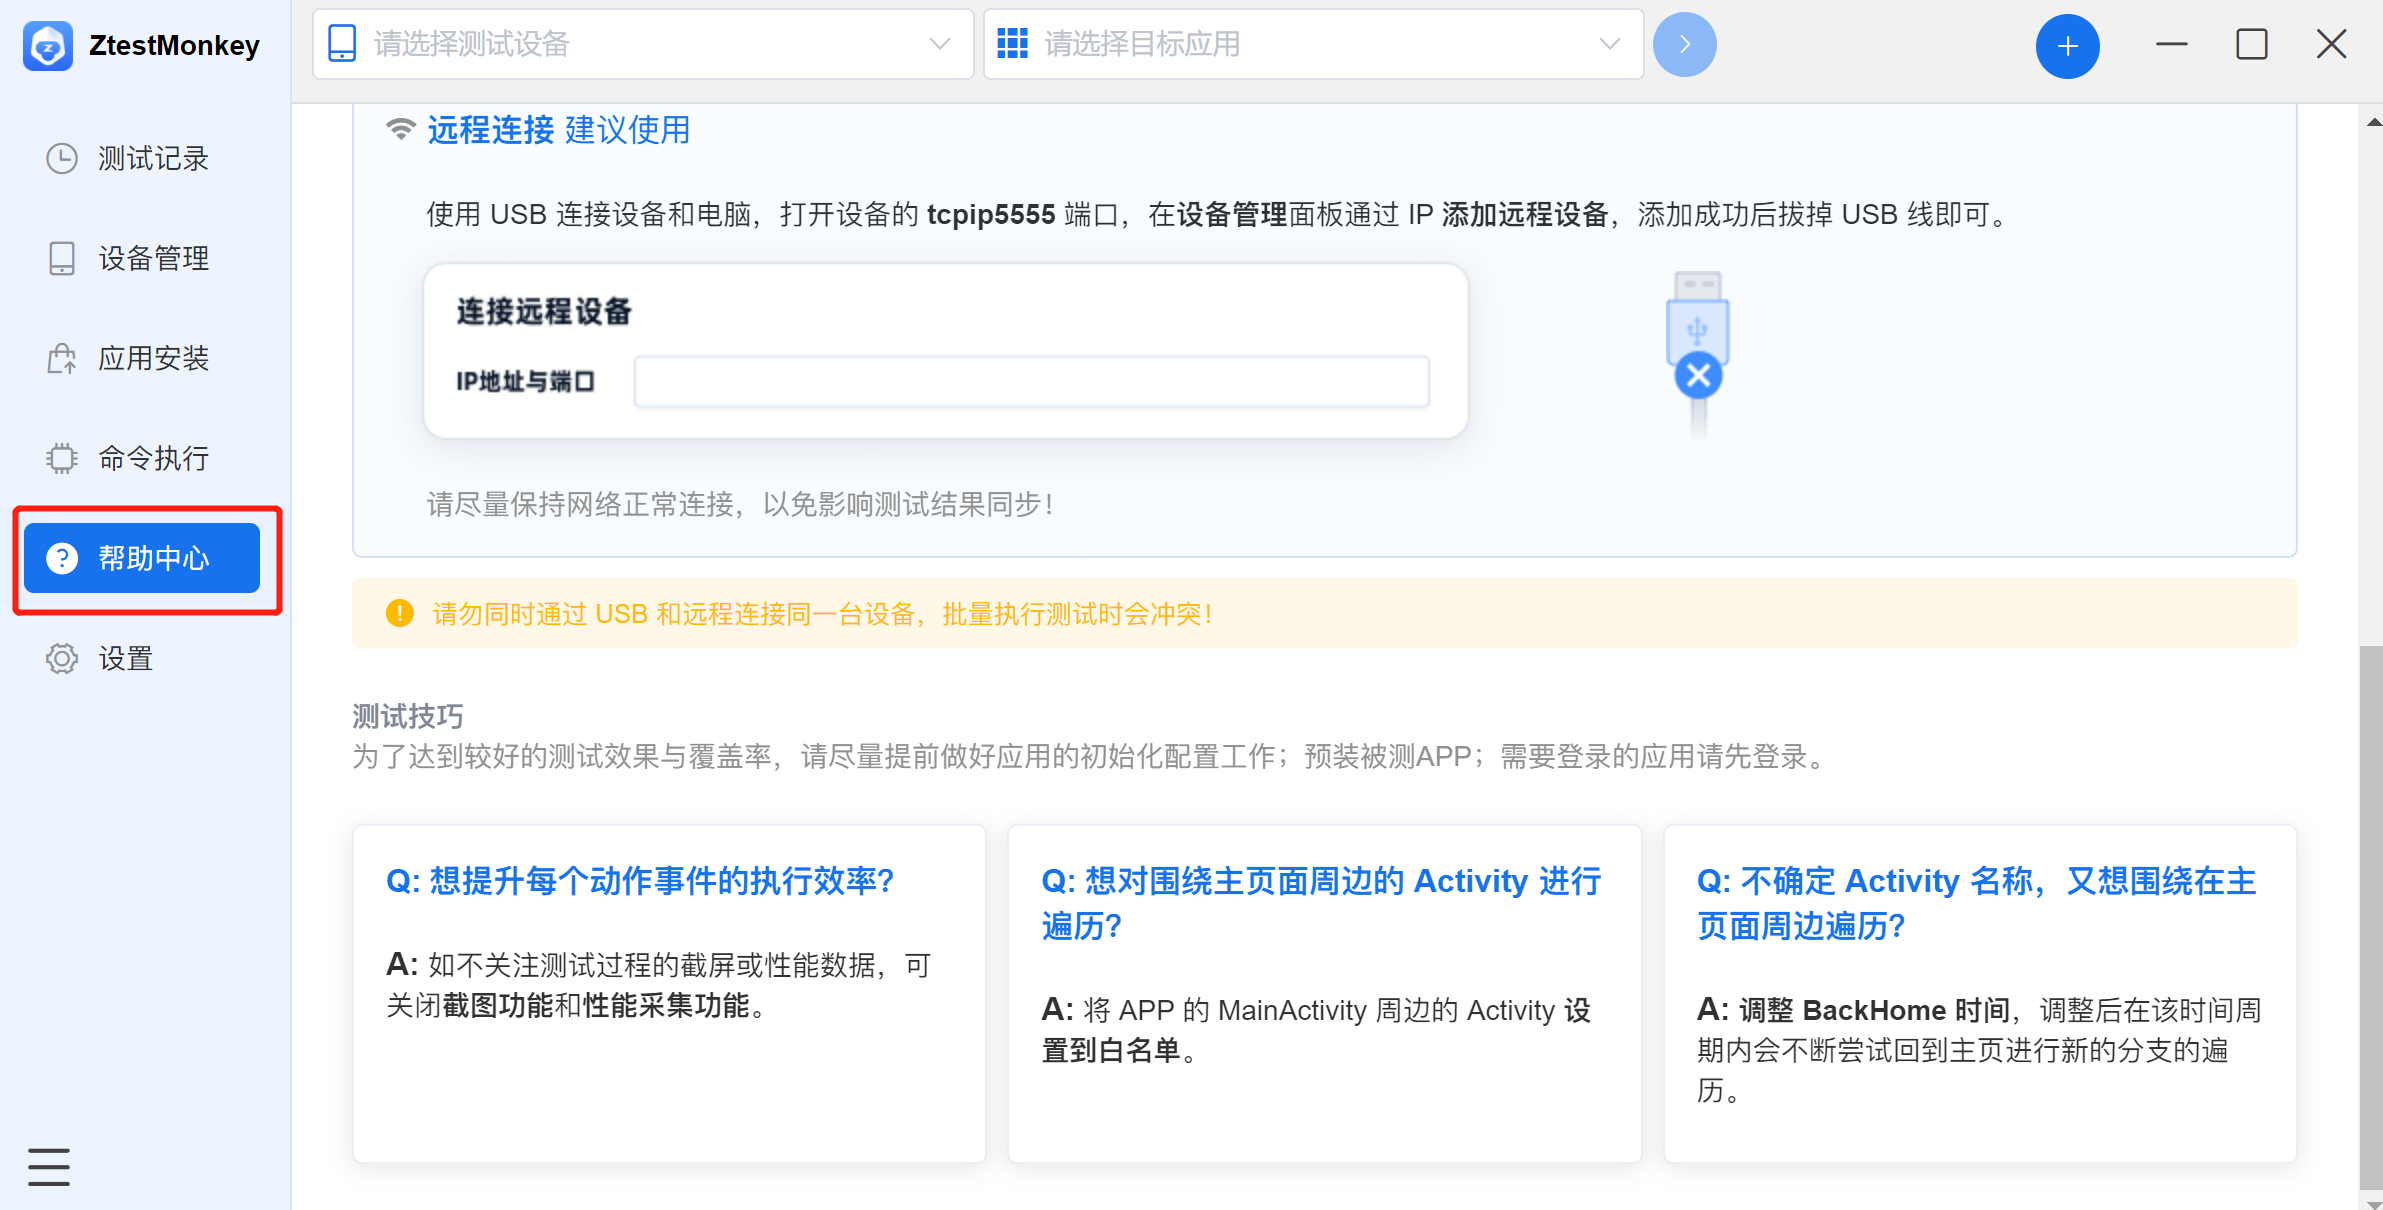The image size is (2383, 1210).
Task: Maximize the ZtestMonkey window
Action: 2251,44
